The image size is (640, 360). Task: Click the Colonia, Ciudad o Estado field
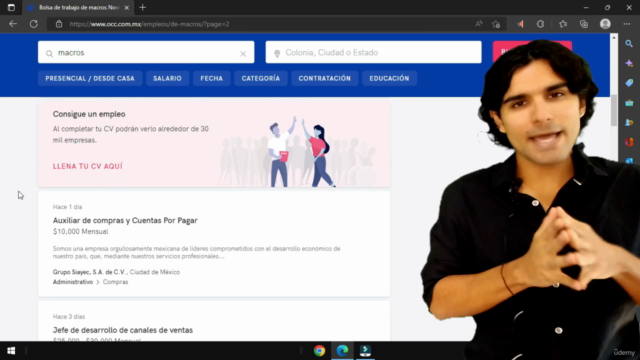373,52
